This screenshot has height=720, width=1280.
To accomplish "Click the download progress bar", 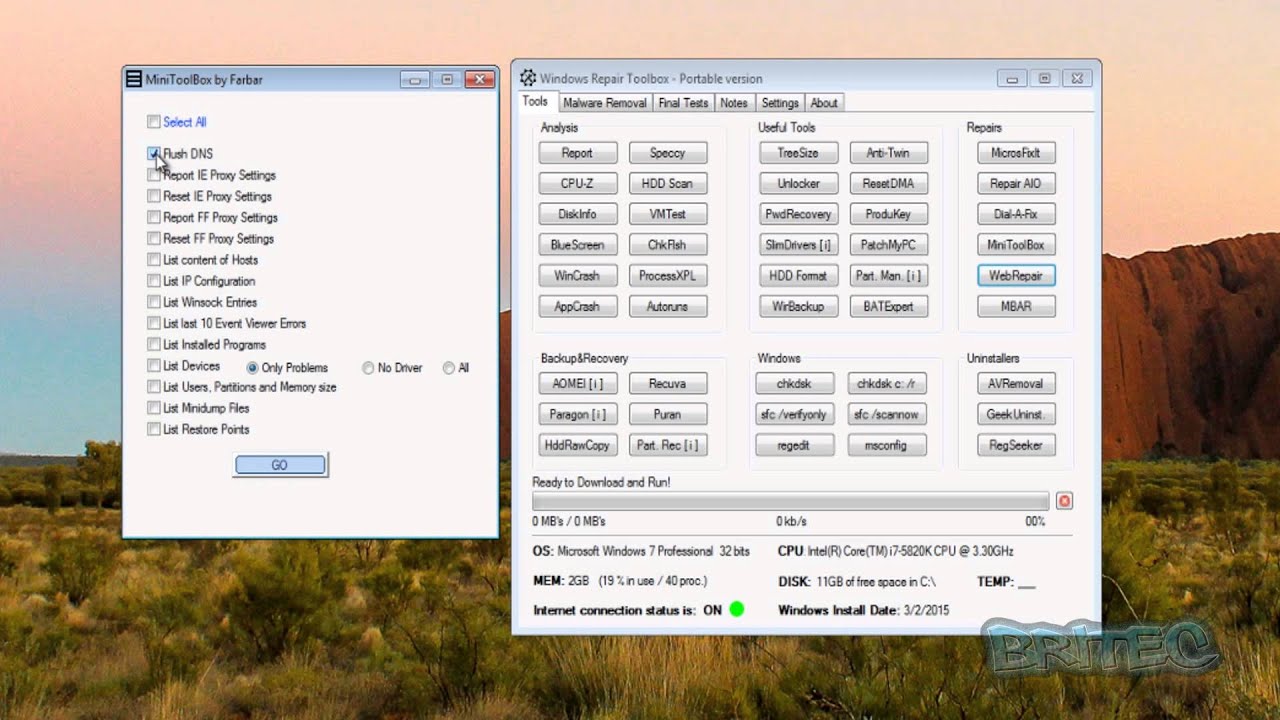I will coord(791,501).
